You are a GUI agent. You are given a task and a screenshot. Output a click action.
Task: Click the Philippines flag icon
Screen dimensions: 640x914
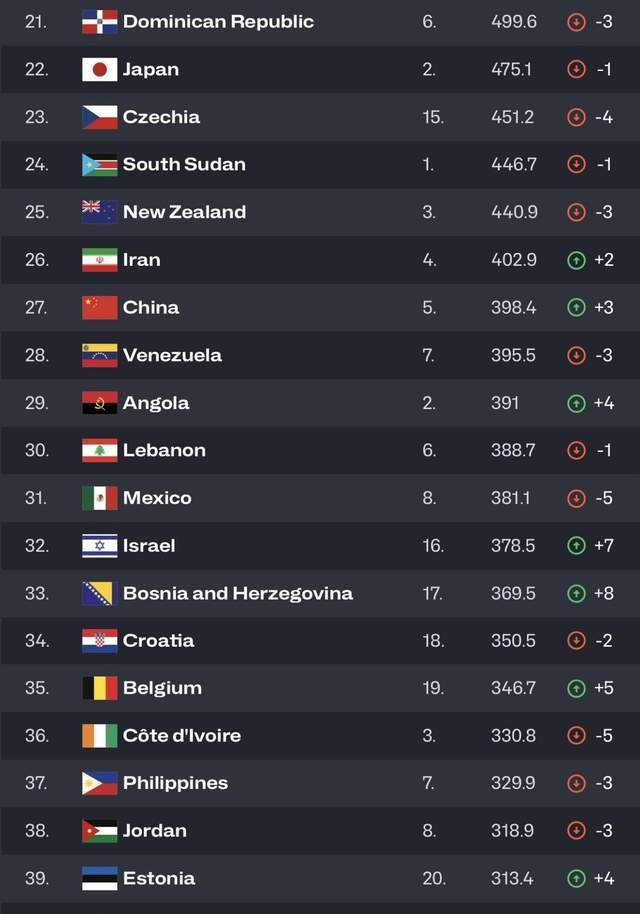click(x=100, y=783)
